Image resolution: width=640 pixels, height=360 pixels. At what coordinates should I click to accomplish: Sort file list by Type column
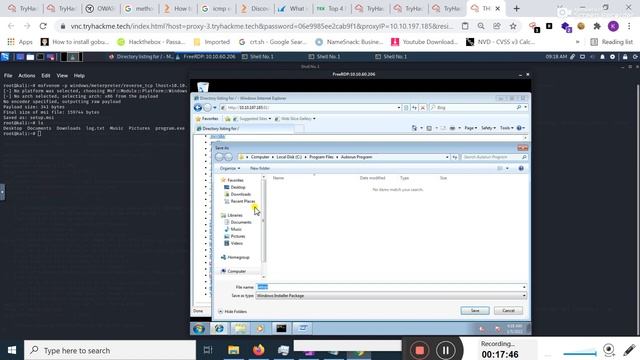pos(404,178)
